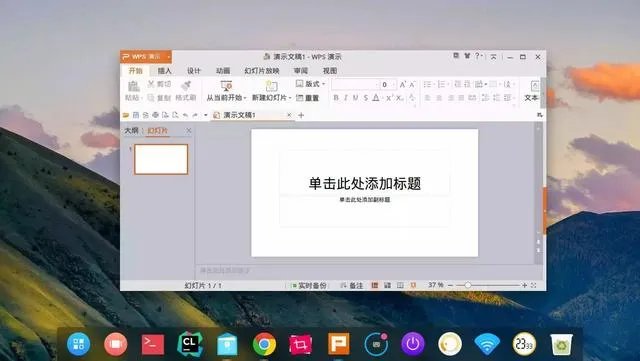The image size is (640, 361).
Task: Open the Layout (版式) dropdown
Action: click(x=310, y=84)
